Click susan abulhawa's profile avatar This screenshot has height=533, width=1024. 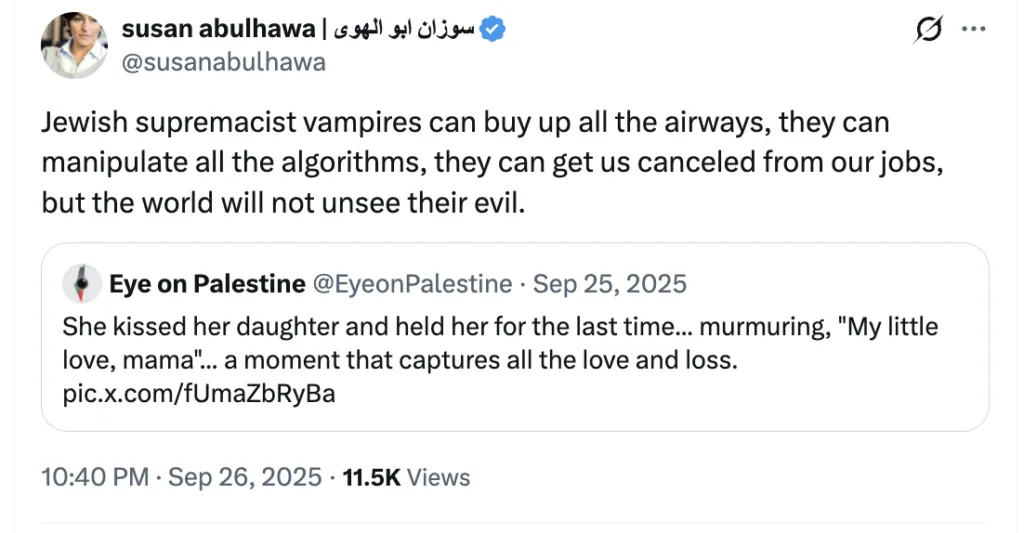tap(74, 45)
